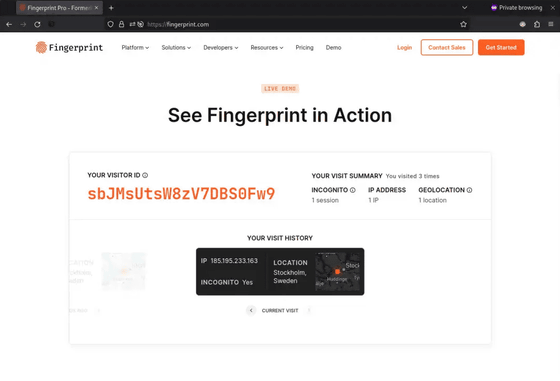Open the extensions puzzle icon
The image size is (560, 381).
point(537,24)
